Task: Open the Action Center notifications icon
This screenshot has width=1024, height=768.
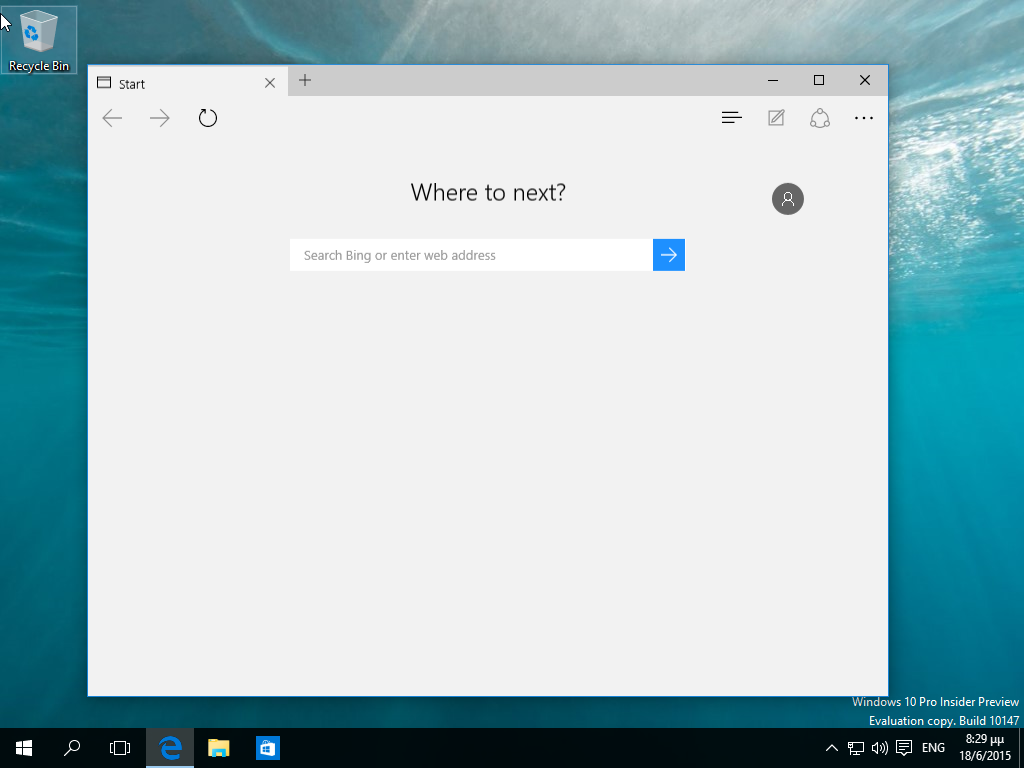Action: point(904,748)
